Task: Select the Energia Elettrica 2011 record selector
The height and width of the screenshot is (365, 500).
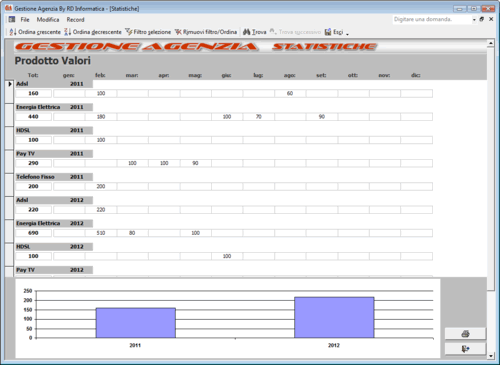Action: (9, 114)
